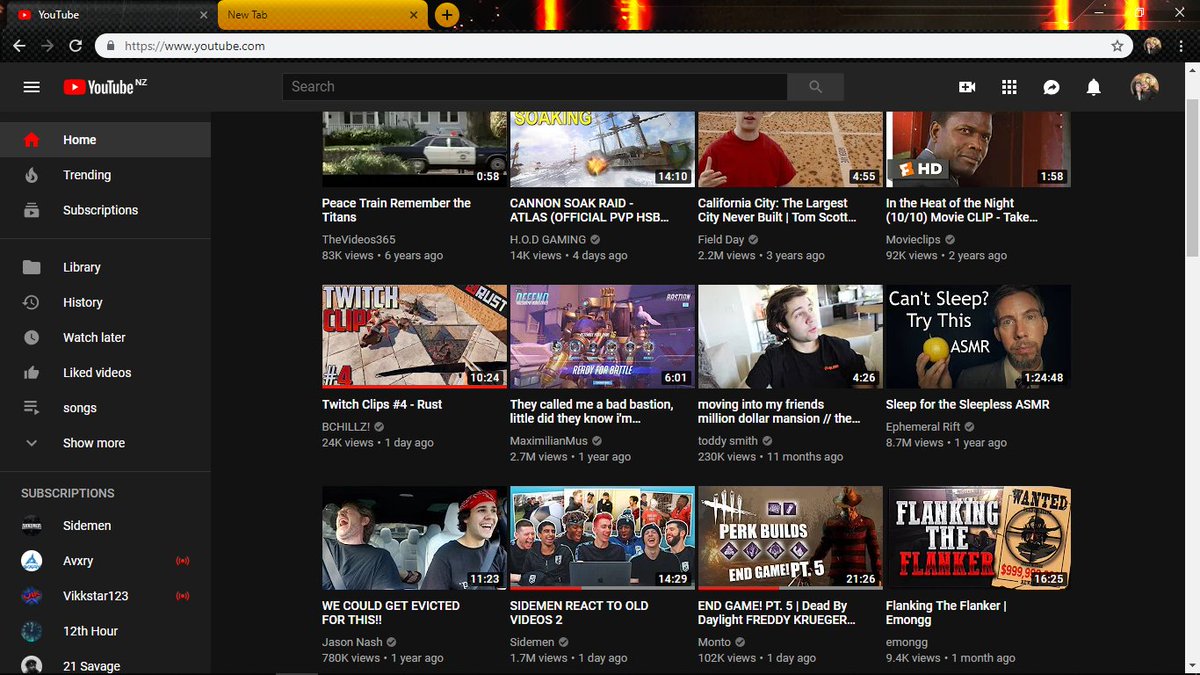Go to Home in sidebar
Viewport: 1200px width, 675px height.
tap(105, 140)
